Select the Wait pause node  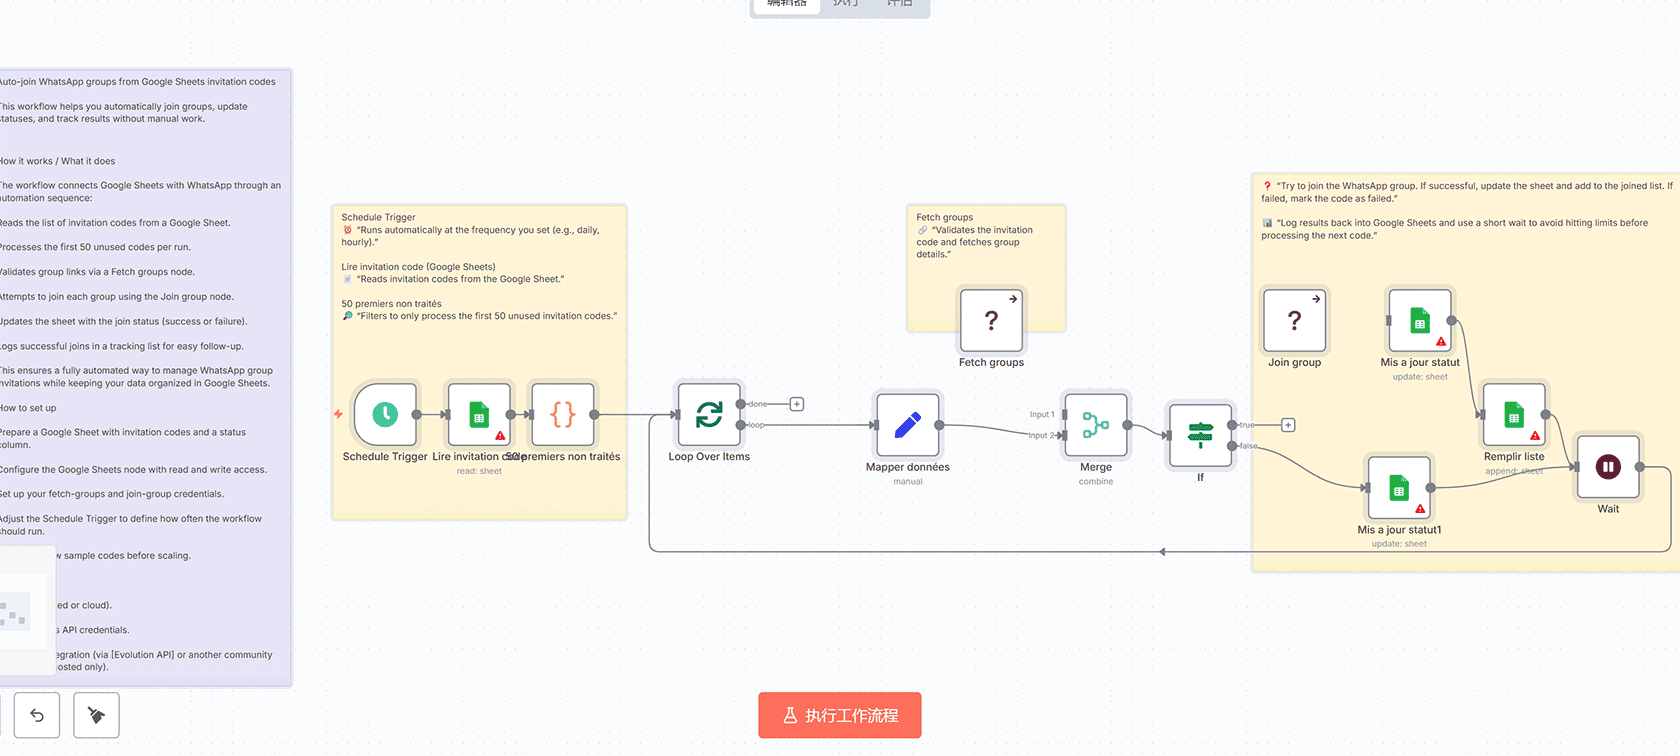tap(1608, 467)
